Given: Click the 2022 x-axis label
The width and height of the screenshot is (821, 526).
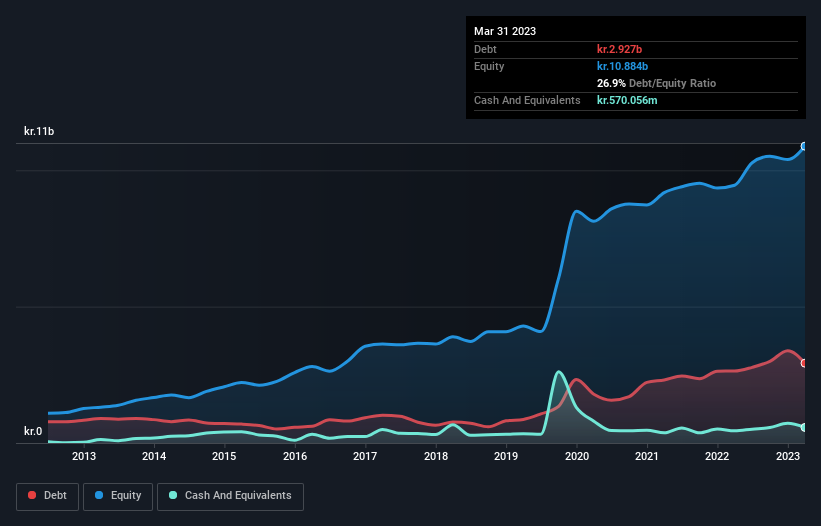Looking at the screenshot, I should (717, 456).
